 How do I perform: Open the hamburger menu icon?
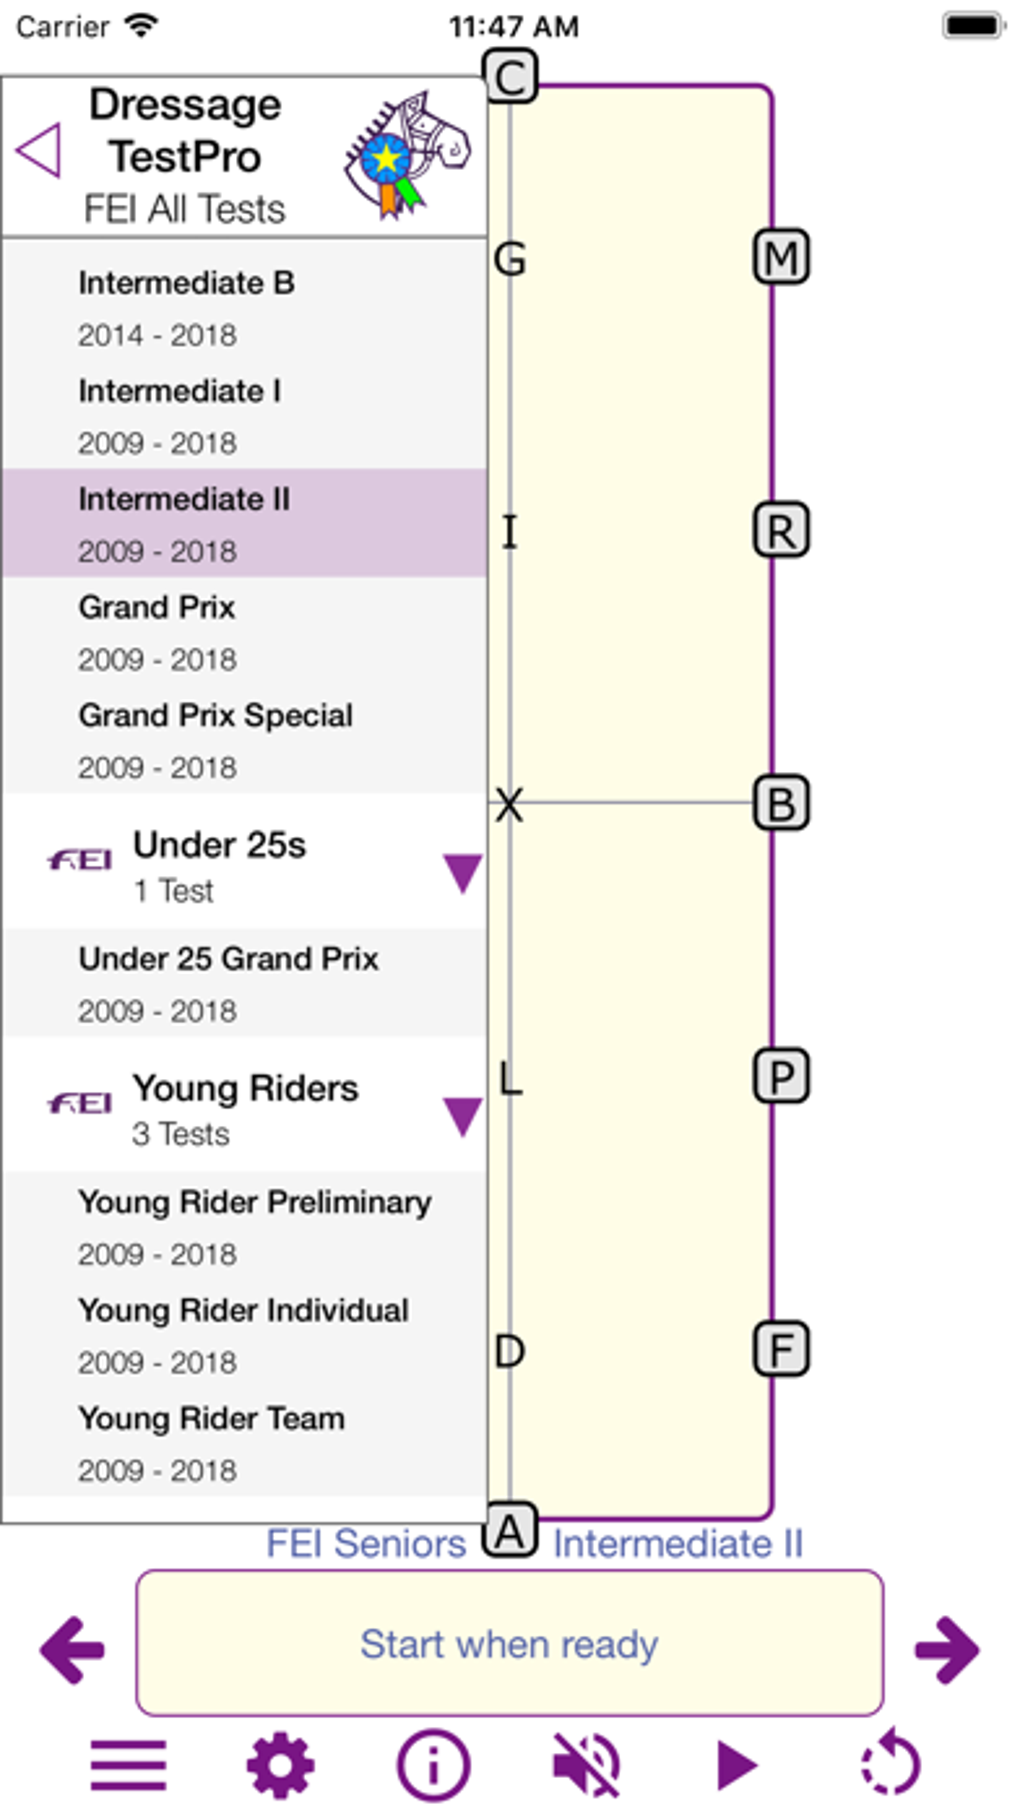point(128,1765)
